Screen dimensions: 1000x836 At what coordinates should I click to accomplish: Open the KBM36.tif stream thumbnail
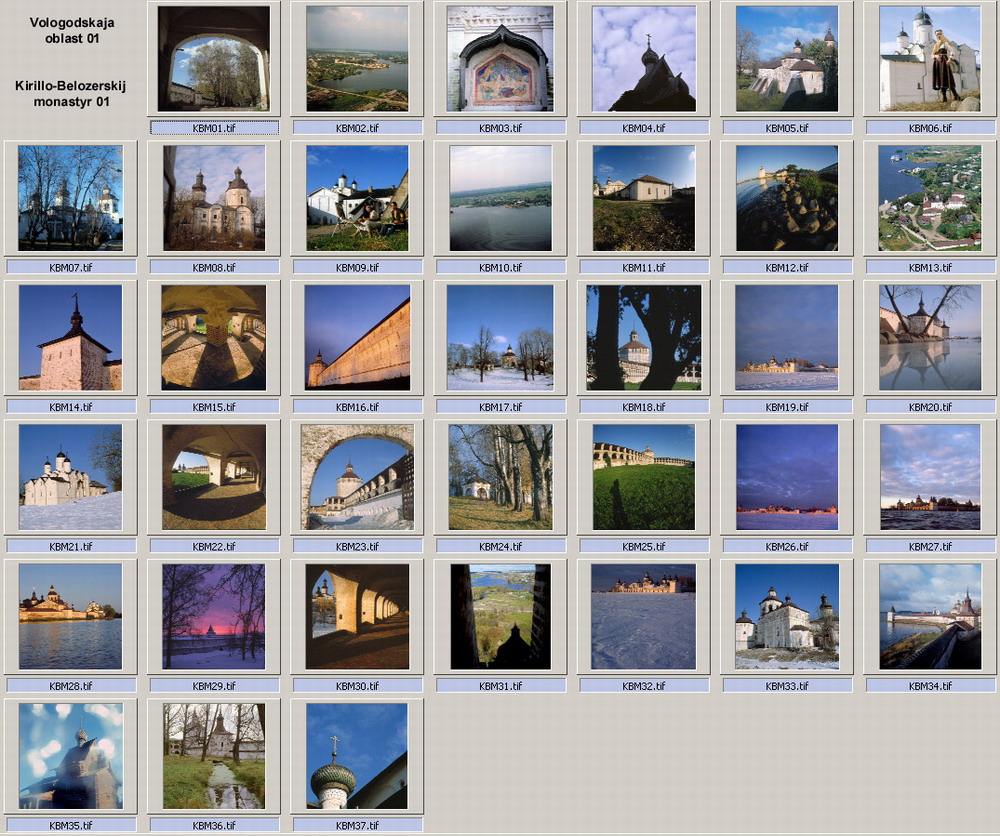pos(214,756)
